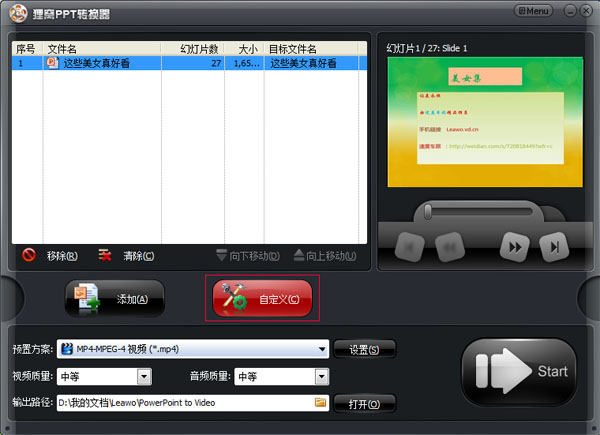Click 向上移动(U) move up button
The width and height of the screenshot is (600, 435).
325,256
